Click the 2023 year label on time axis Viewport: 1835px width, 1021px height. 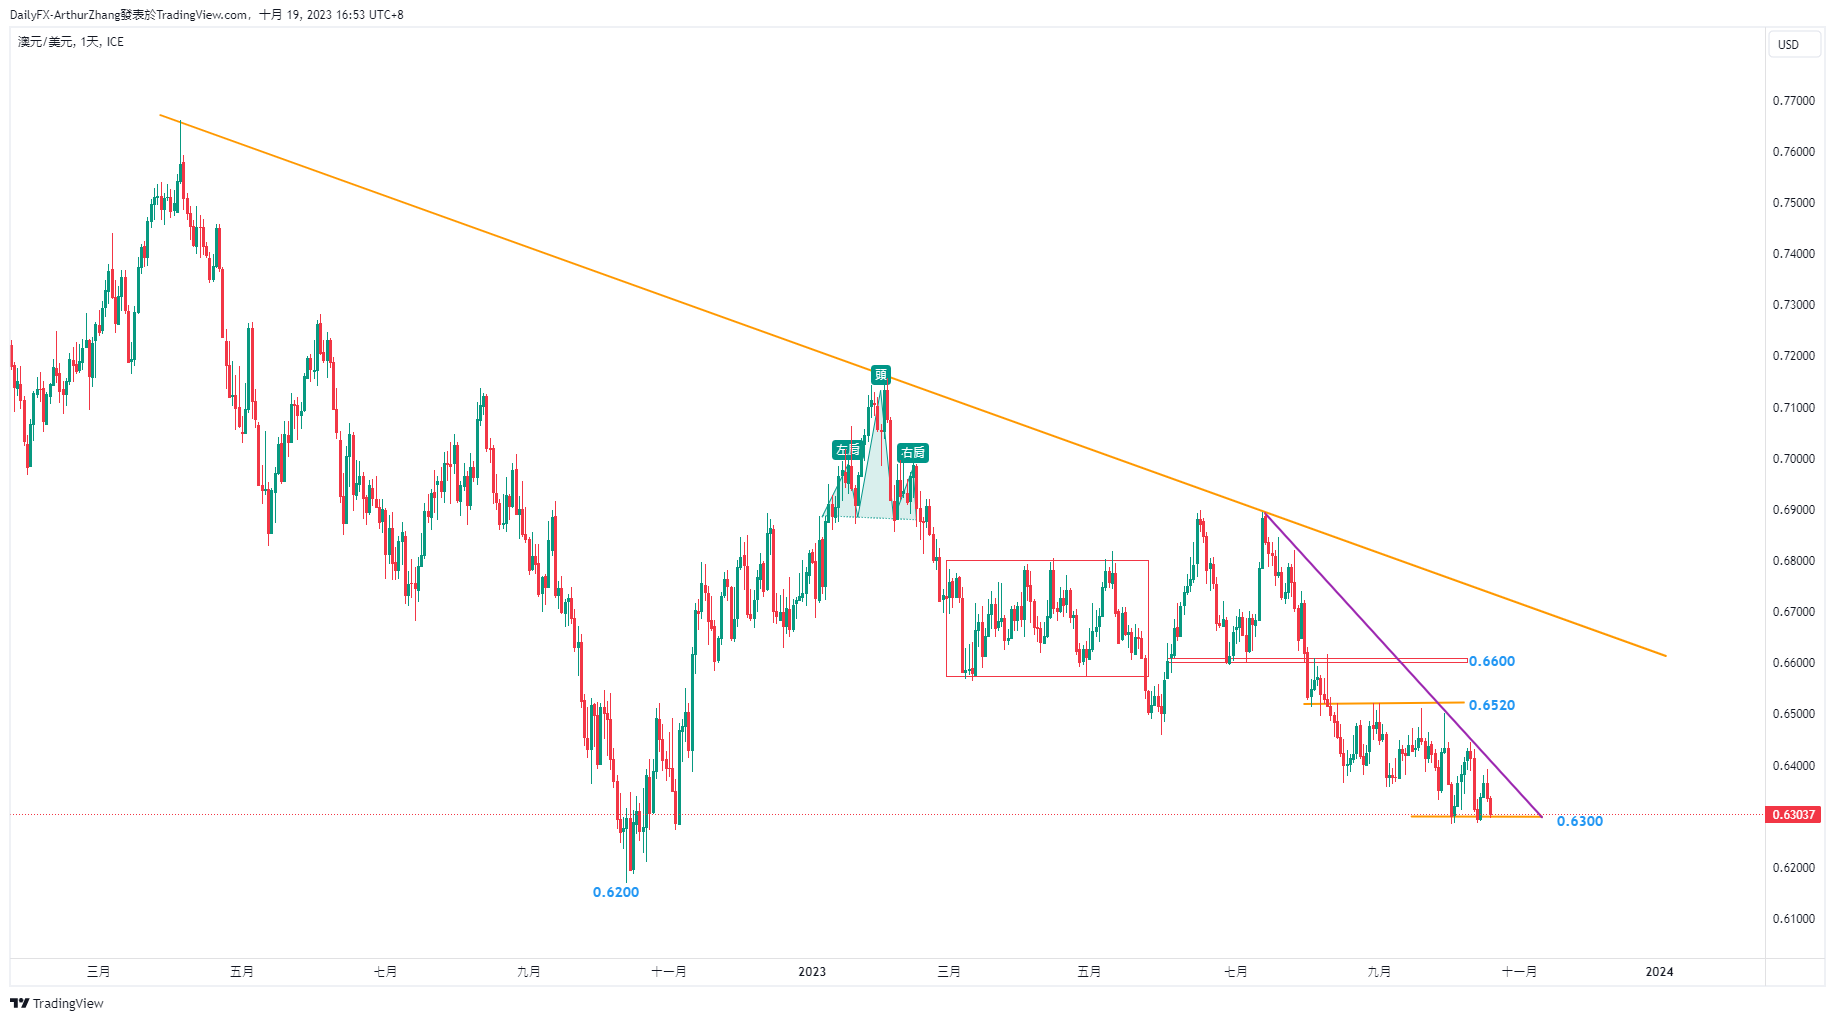tap(812, 972)
